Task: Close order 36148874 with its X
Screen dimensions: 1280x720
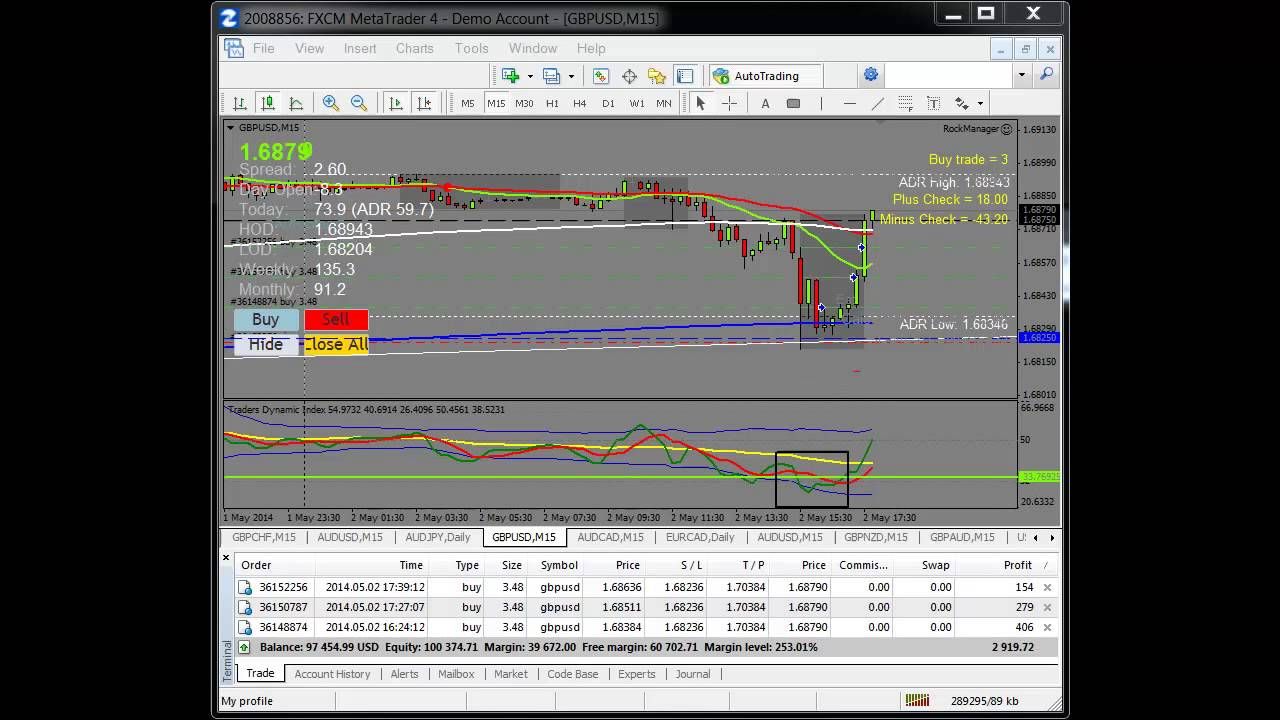Action: click(1047, 627)
